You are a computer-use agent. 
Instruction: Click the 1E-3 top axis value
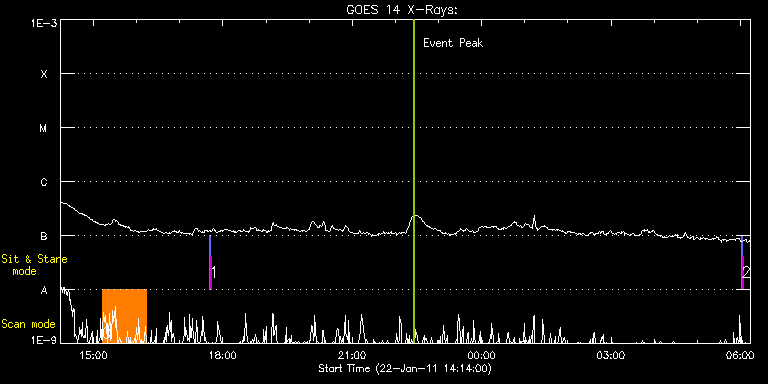[x=45, y=23]
